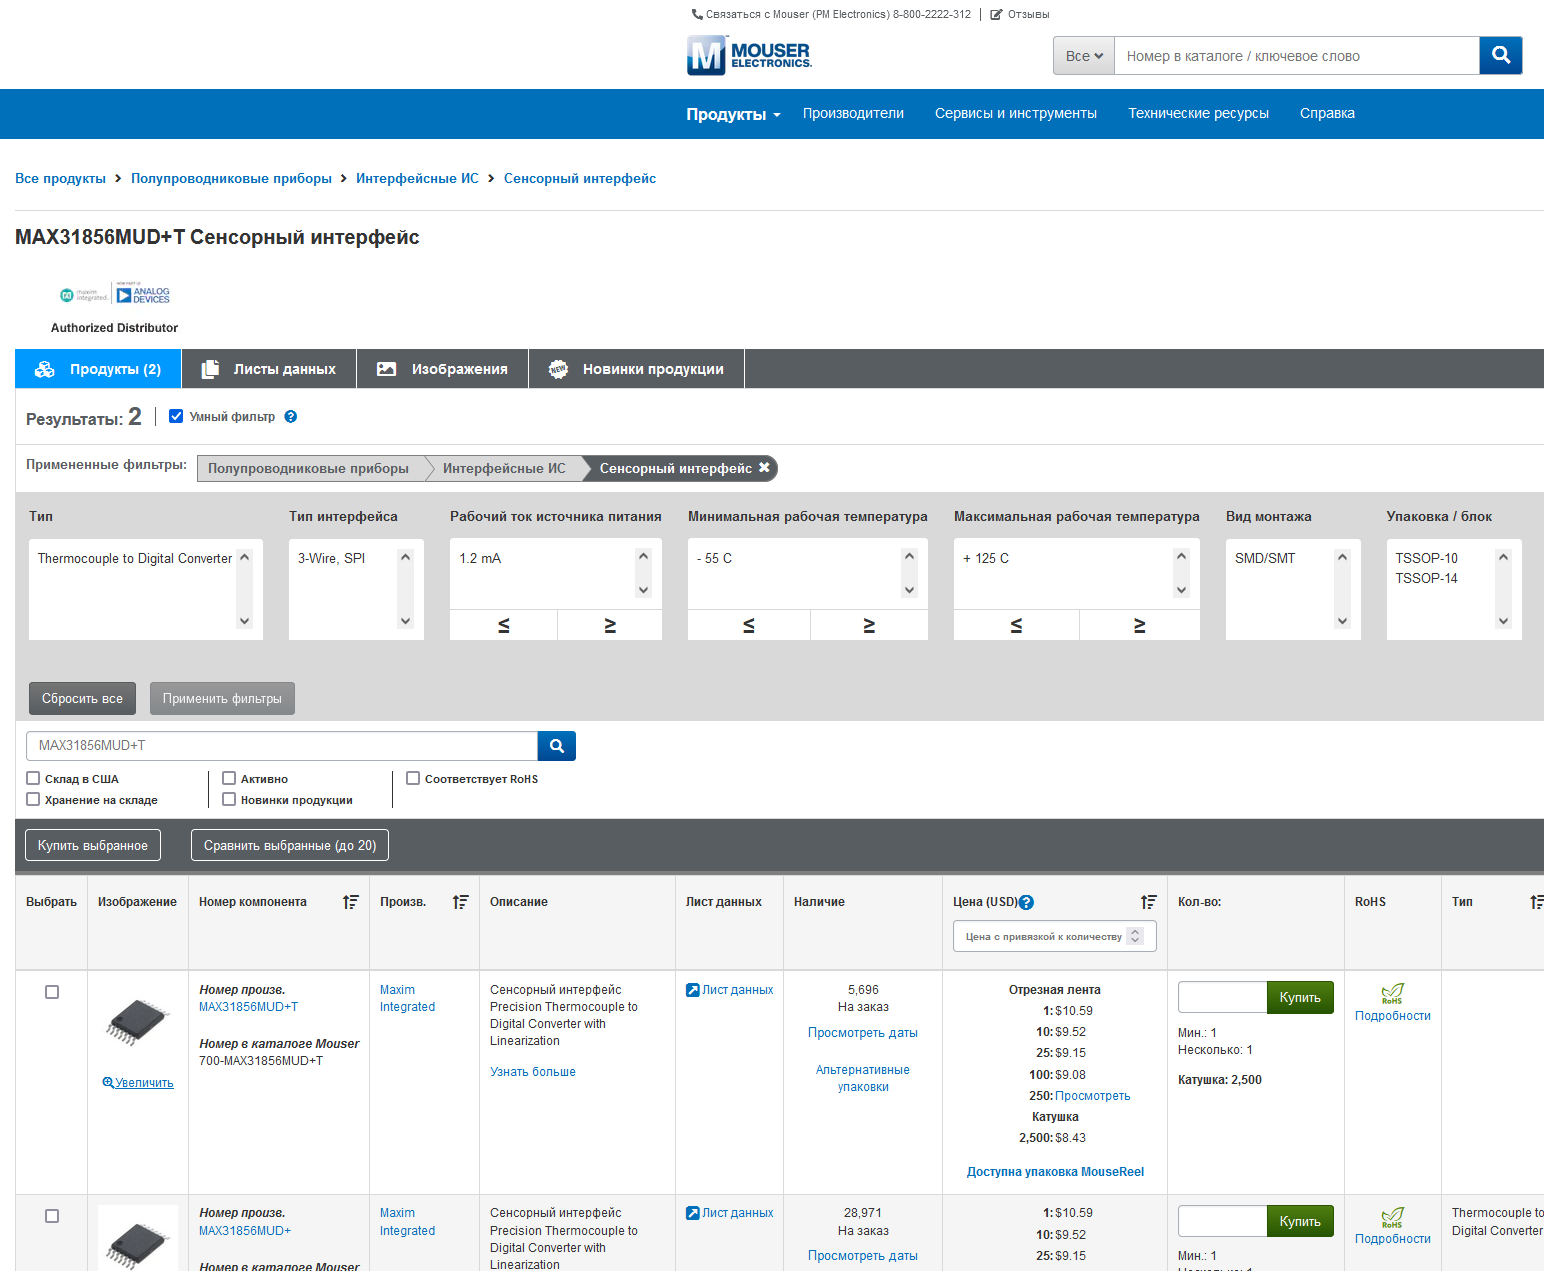
Task: Click the Mouser Electronics logo
Action: [x=749, y=55]
